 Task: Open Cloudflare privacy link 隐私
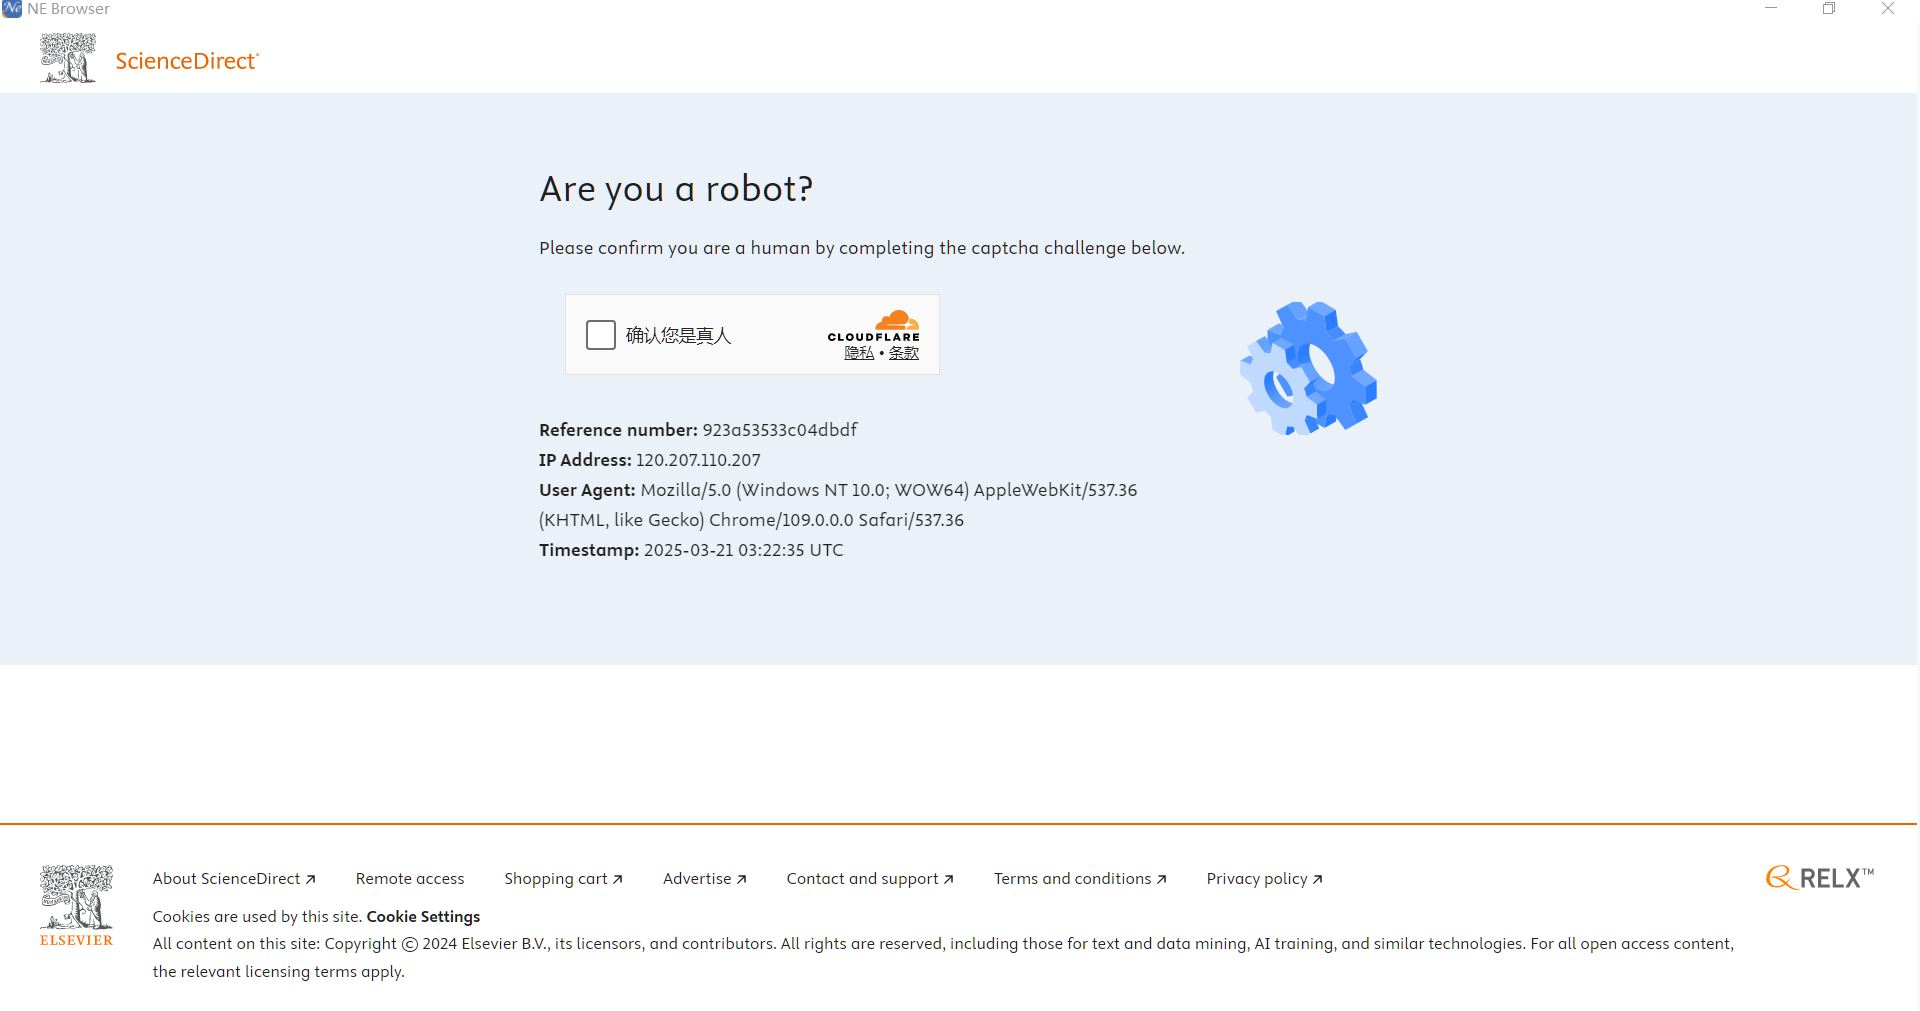tap(859, 353)
